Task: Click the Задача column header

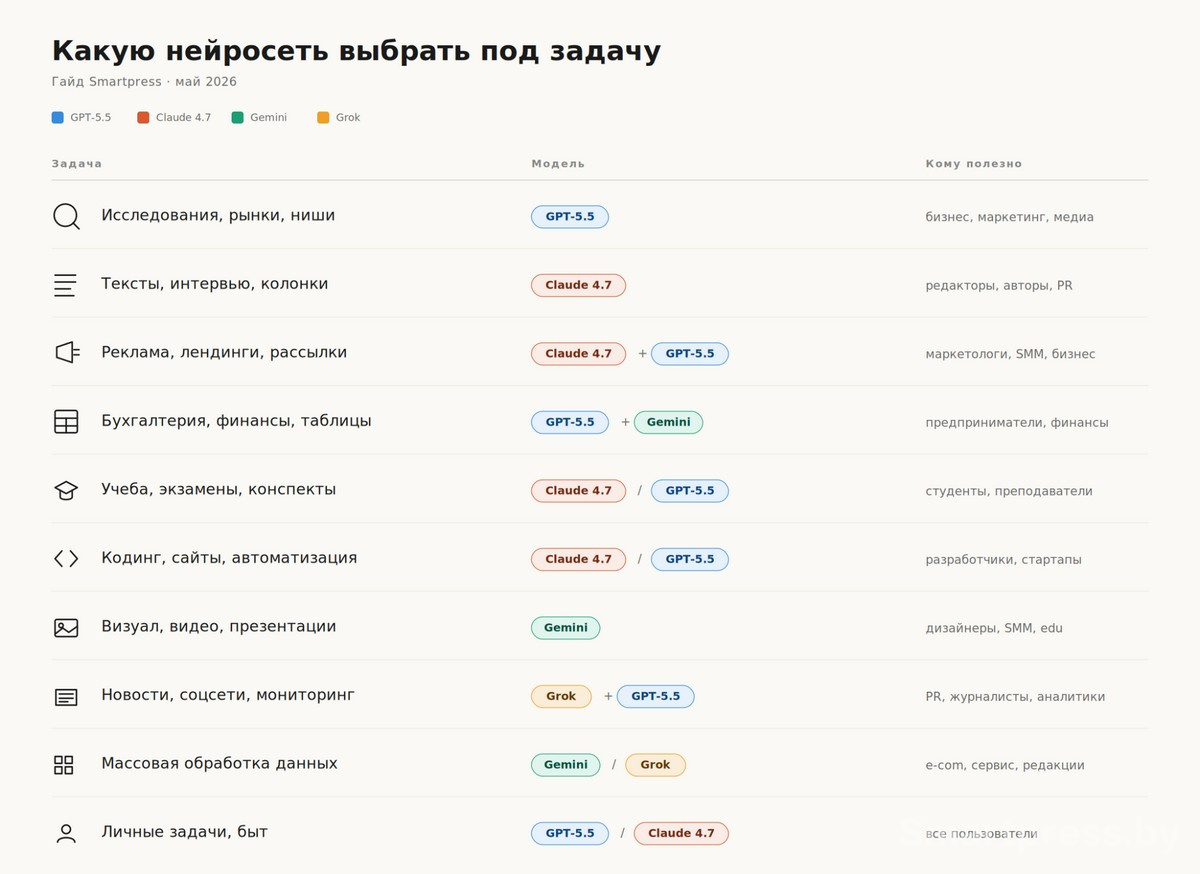Action: point(77,164)
